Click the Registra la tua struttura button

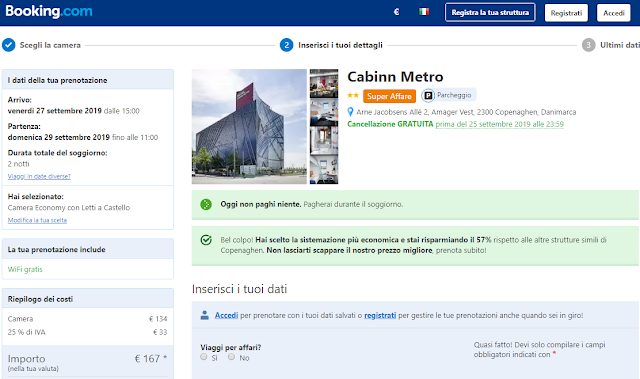click(x=490, y=13)
